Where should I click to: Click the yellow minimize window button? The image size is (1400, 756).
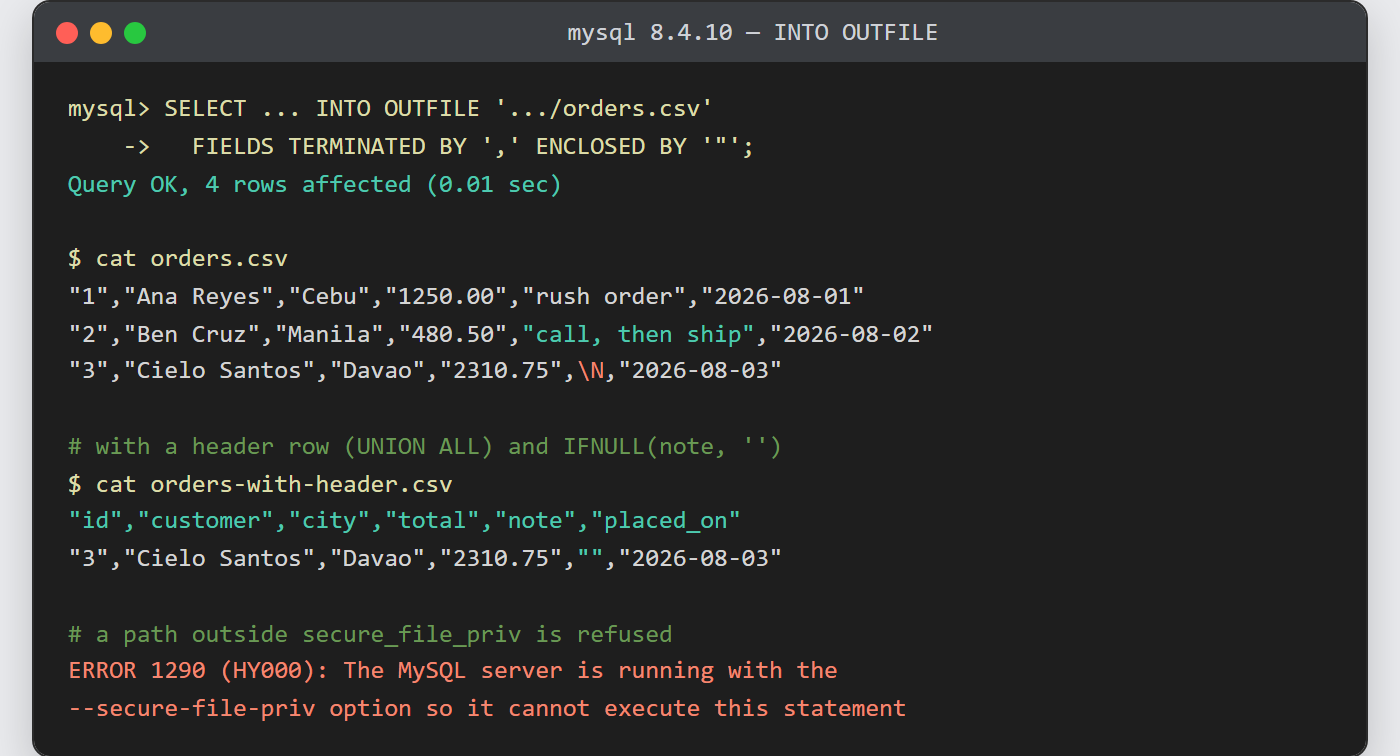pyautogui.click(x=101, y=33)
